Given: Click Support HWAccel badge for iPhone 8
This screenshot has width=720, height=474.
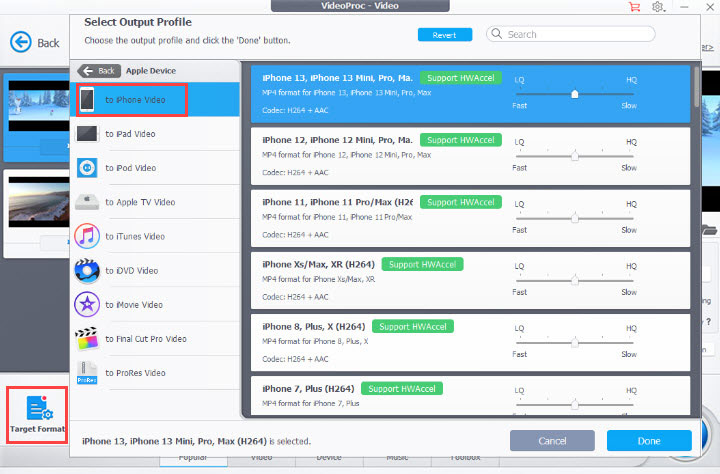Looking at the screenshot, I should (413, 327).
